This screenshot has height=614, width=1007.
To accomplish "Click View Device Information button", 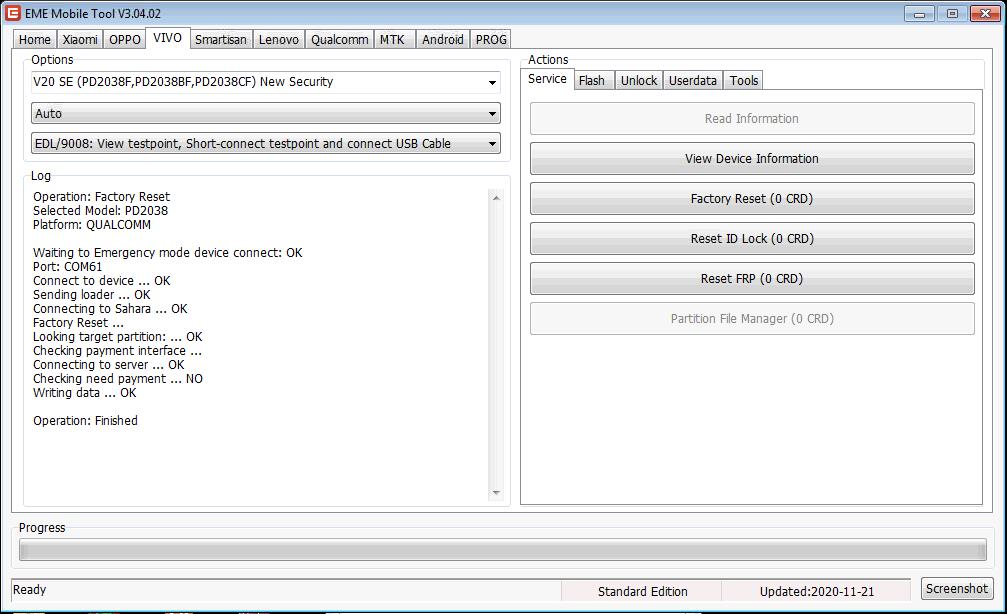I will click(x=752, y=159).
